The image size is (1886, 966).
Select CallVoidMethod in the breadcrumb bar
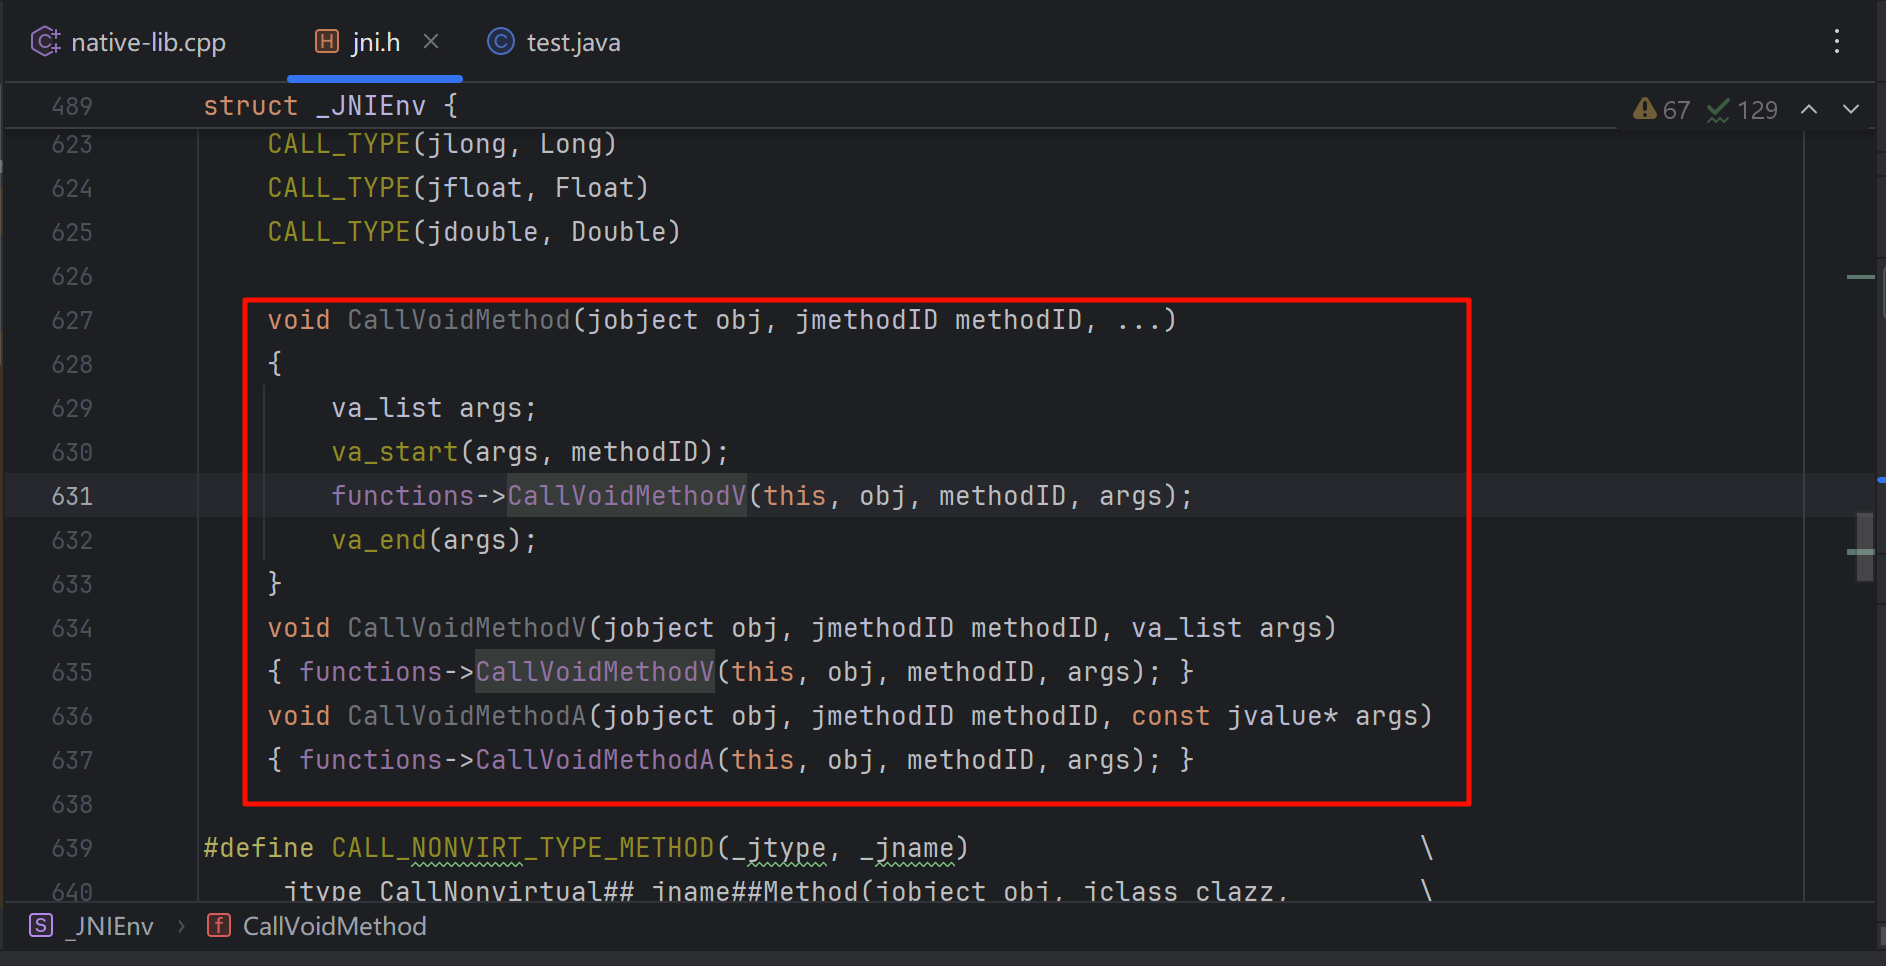pyautogui.click(x=334, y=927)
